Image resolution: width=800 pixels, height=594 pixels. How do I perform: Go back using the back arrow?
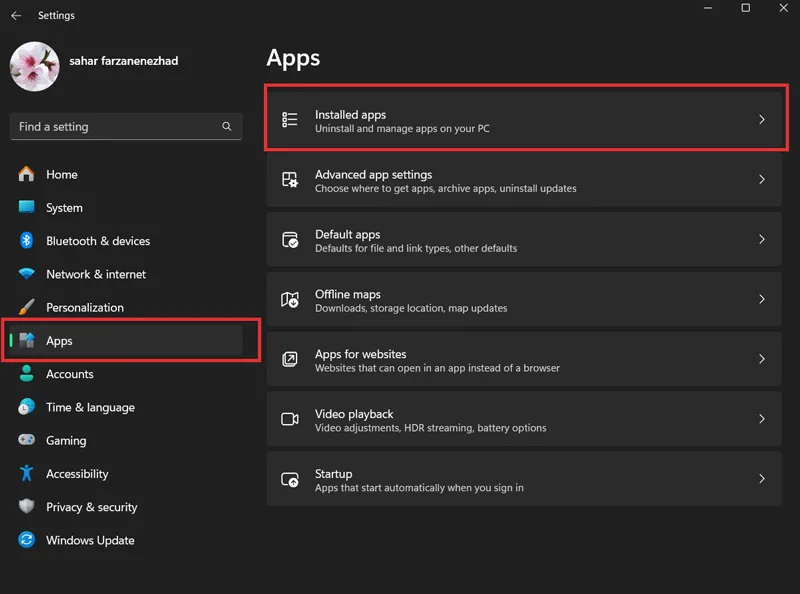(x=16, y=15)
